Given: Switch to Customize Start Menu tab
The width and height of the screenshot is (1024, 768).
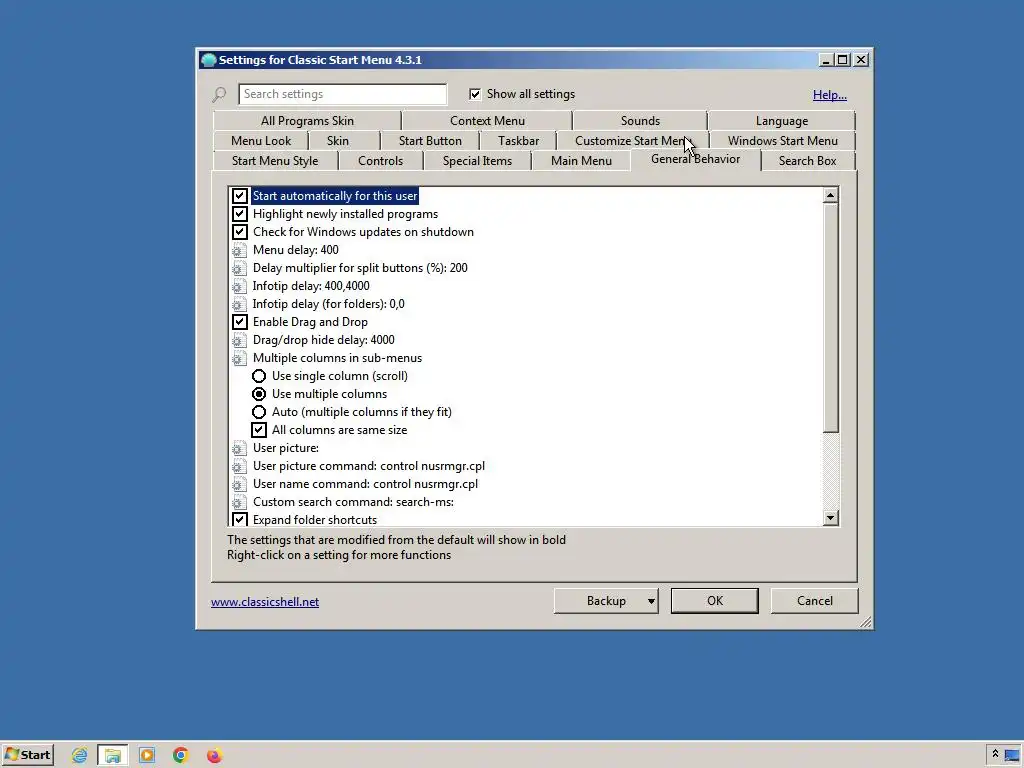Looking at the screenshot, I should 630,141.
